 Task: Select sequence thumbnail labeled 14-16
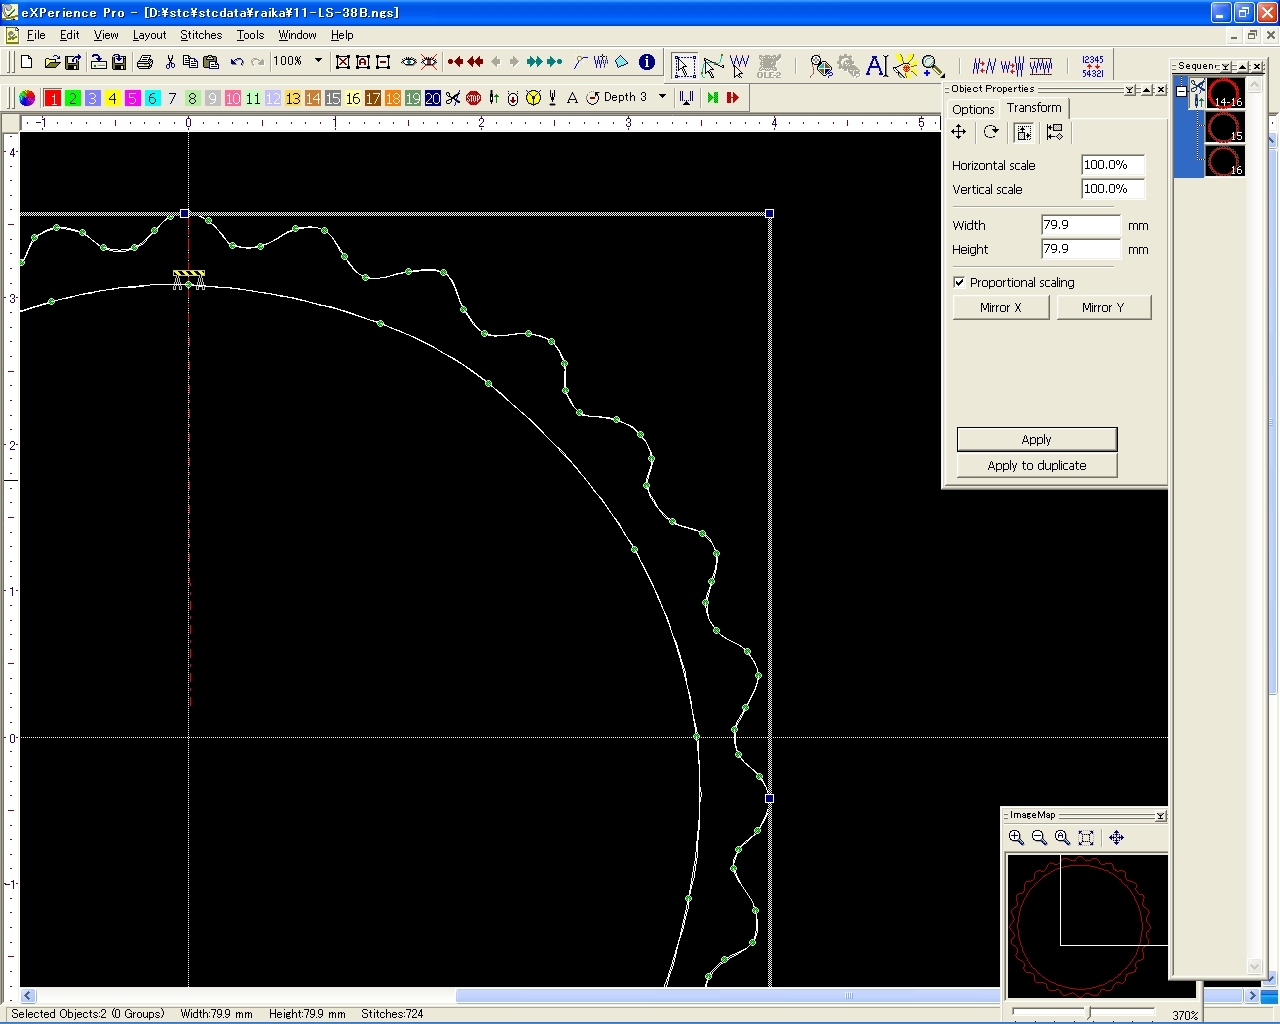[x=1224, y=93]
